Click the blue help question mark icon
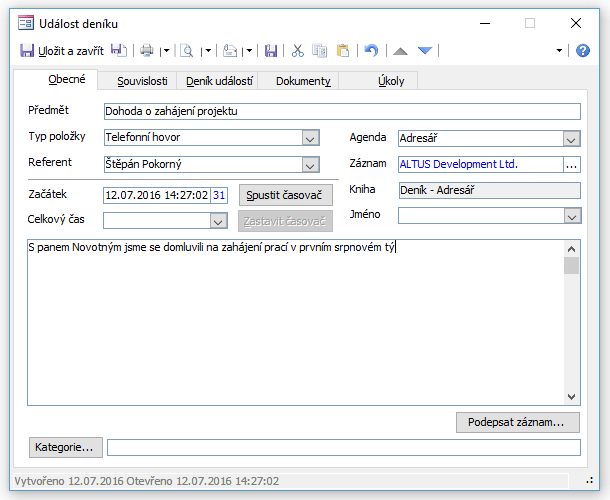Image resolution: width=610 pixels, height=500 pixels. 583,51
